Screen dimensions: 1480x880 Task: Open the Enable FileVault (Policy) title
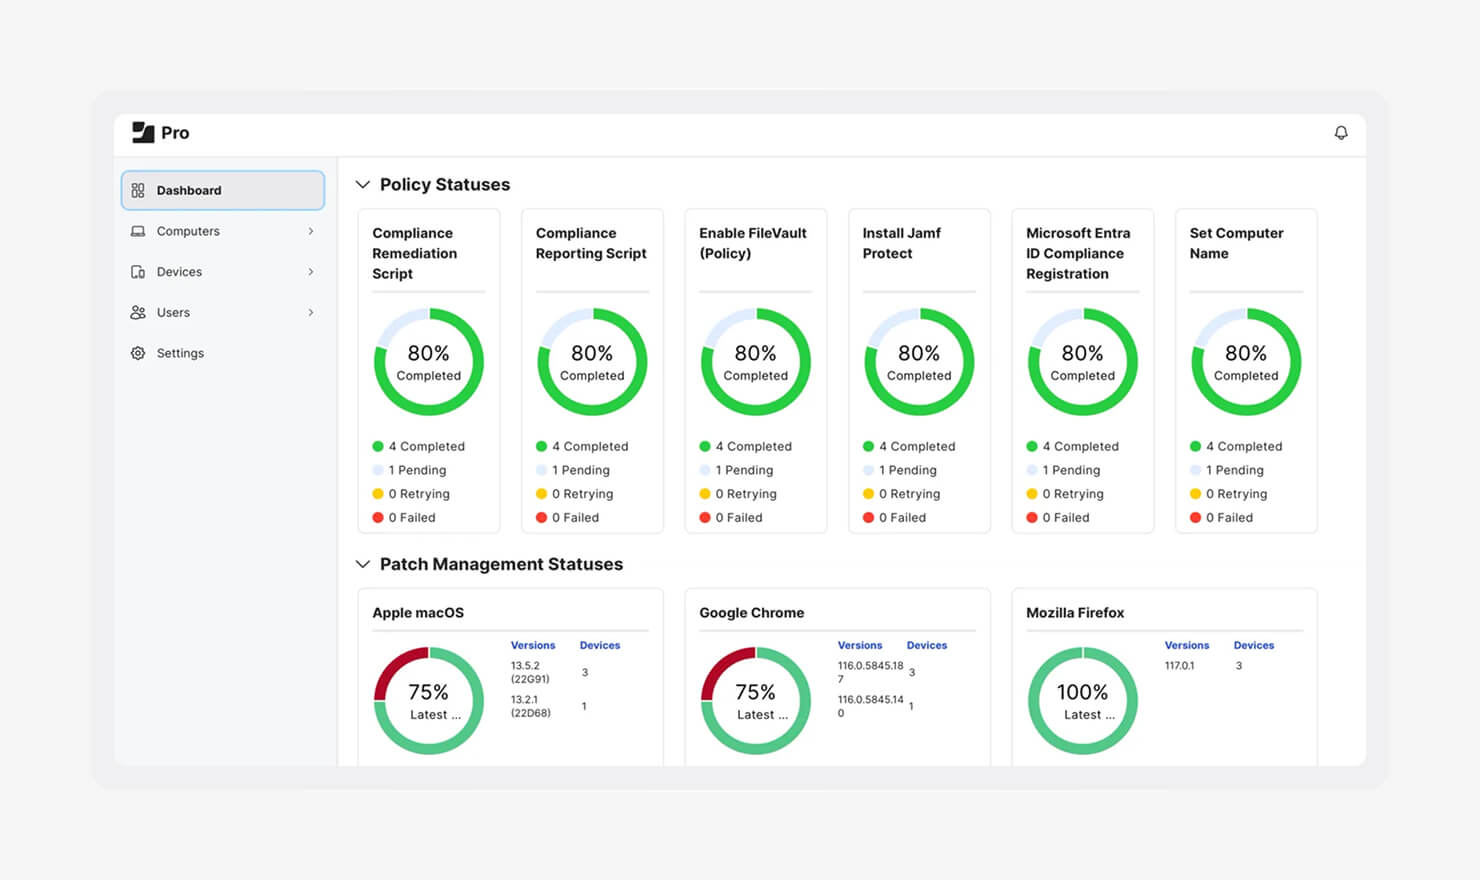pos(752,243)
